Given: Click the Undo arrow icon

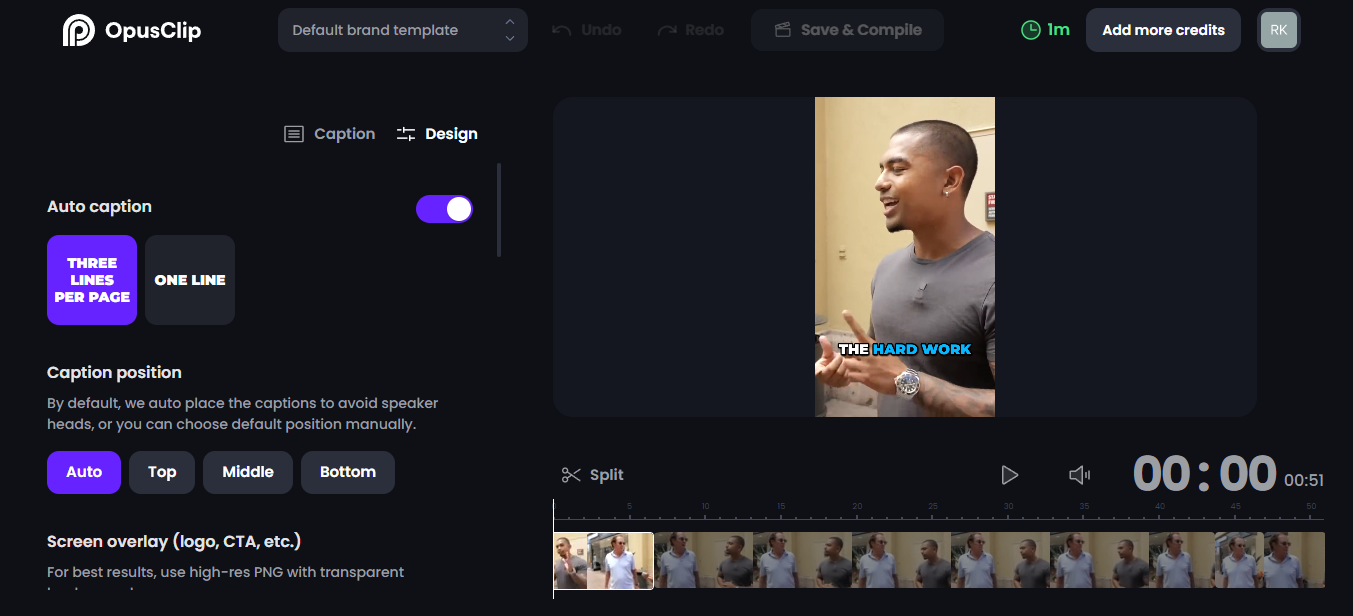Looking at the screenshot, I should (562, 30).
